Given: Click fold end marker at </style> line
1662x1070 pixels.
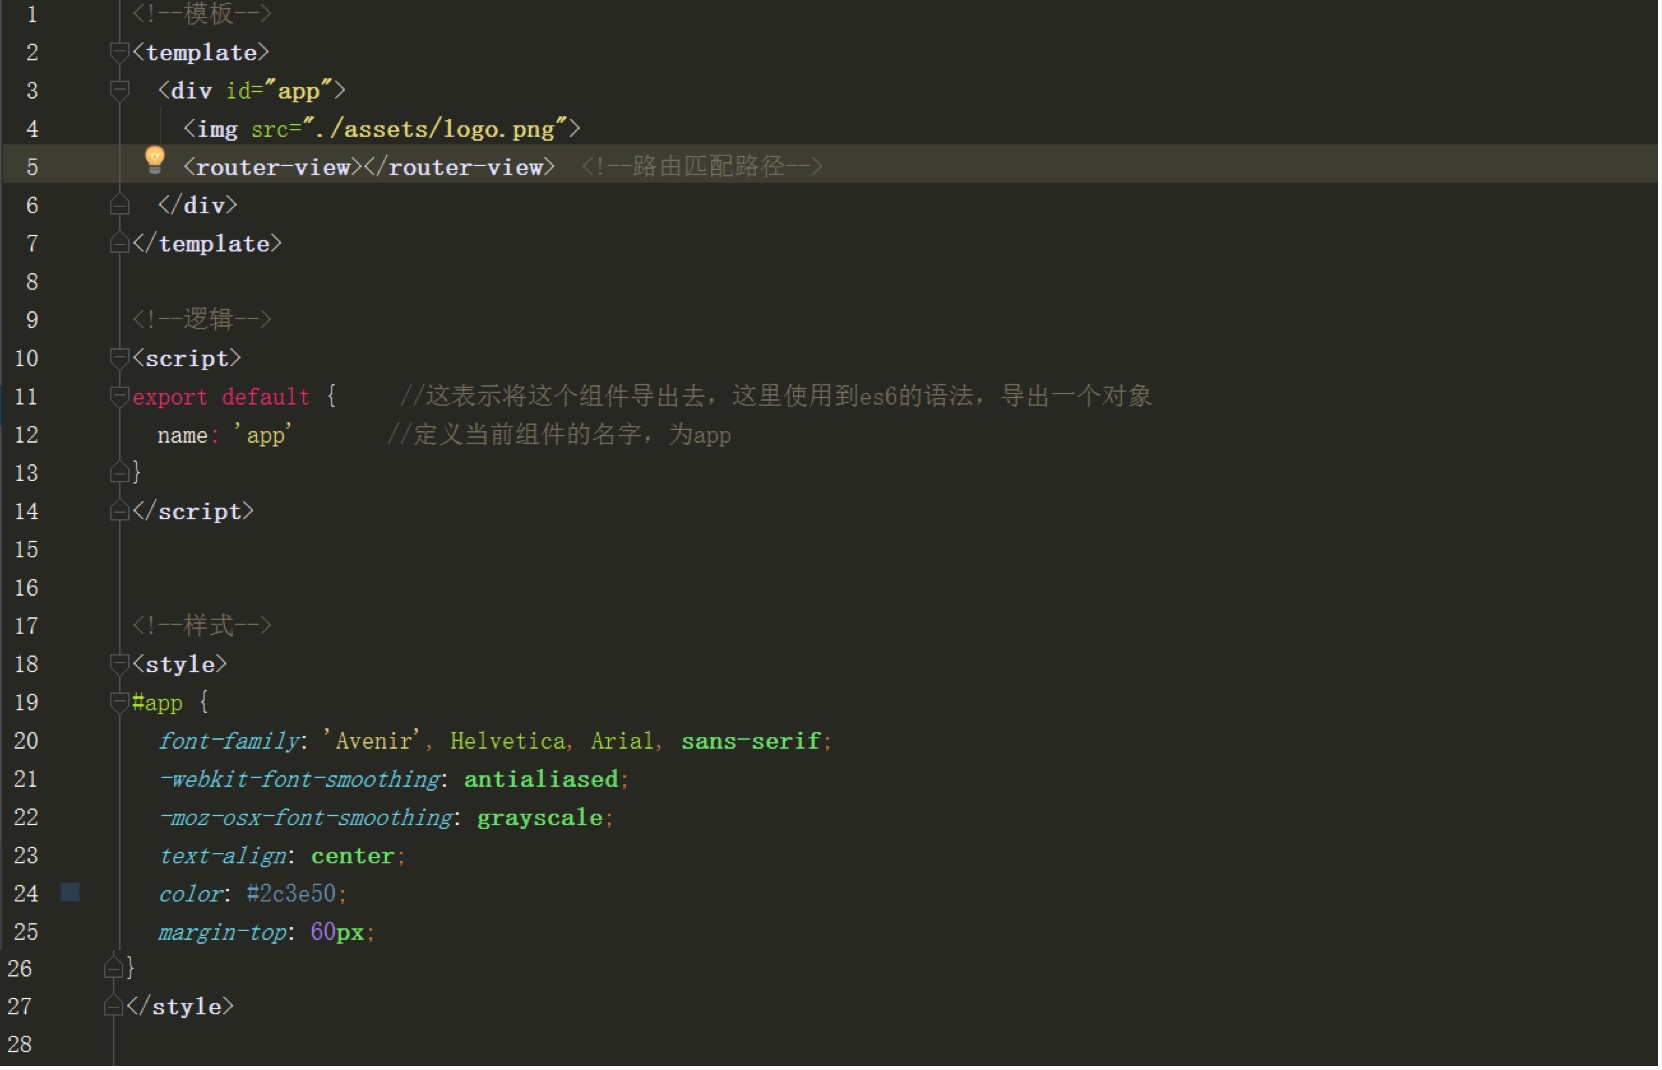Looking at the screenshot, I should tap(114, 1007).
